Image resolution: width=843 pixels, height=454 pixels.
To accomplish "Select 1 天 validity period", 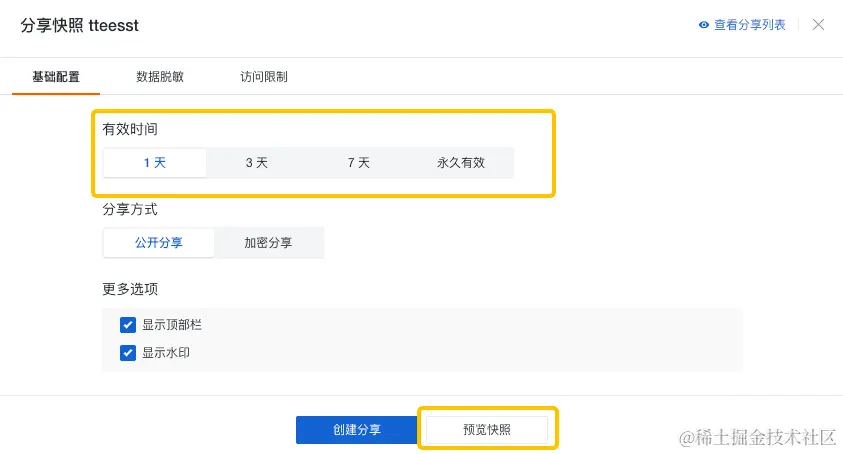I will point(155,162).
